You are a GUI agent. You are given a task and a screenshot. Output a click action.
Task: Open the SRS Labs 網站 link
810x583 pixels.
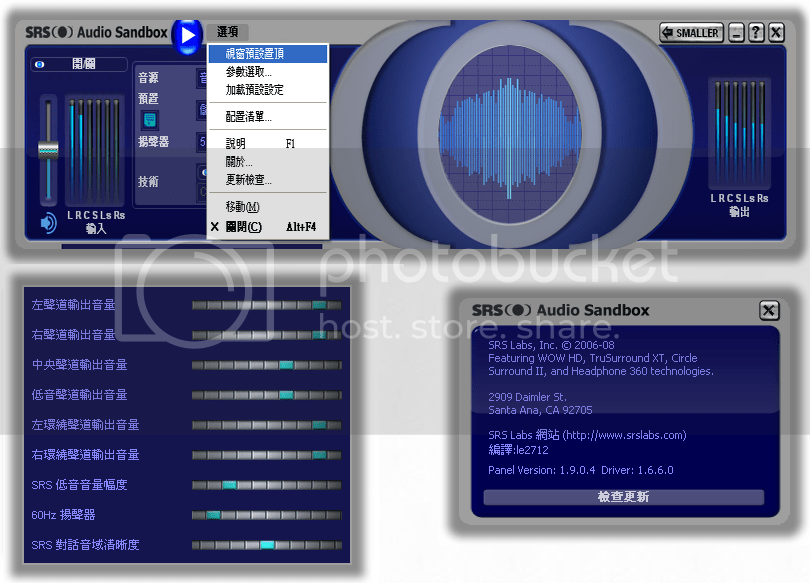point(587,435)
